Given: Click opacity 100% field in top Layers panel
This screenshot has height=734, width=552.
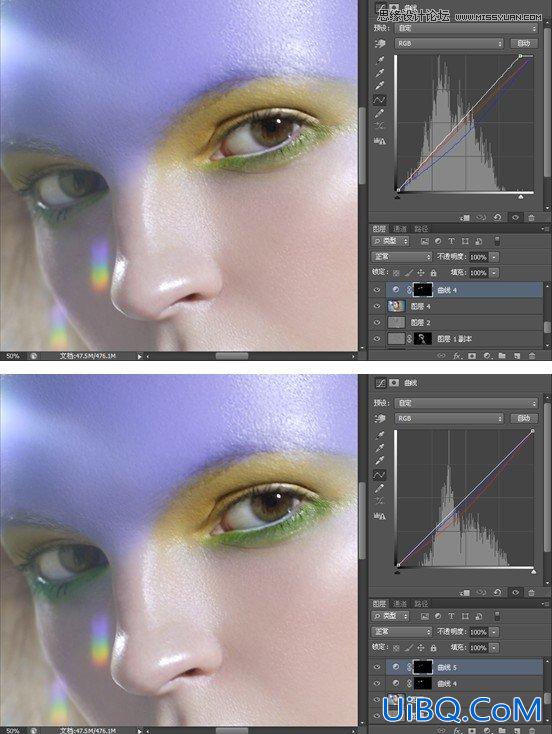Looking at the screenshot, I should pos(478,257).
